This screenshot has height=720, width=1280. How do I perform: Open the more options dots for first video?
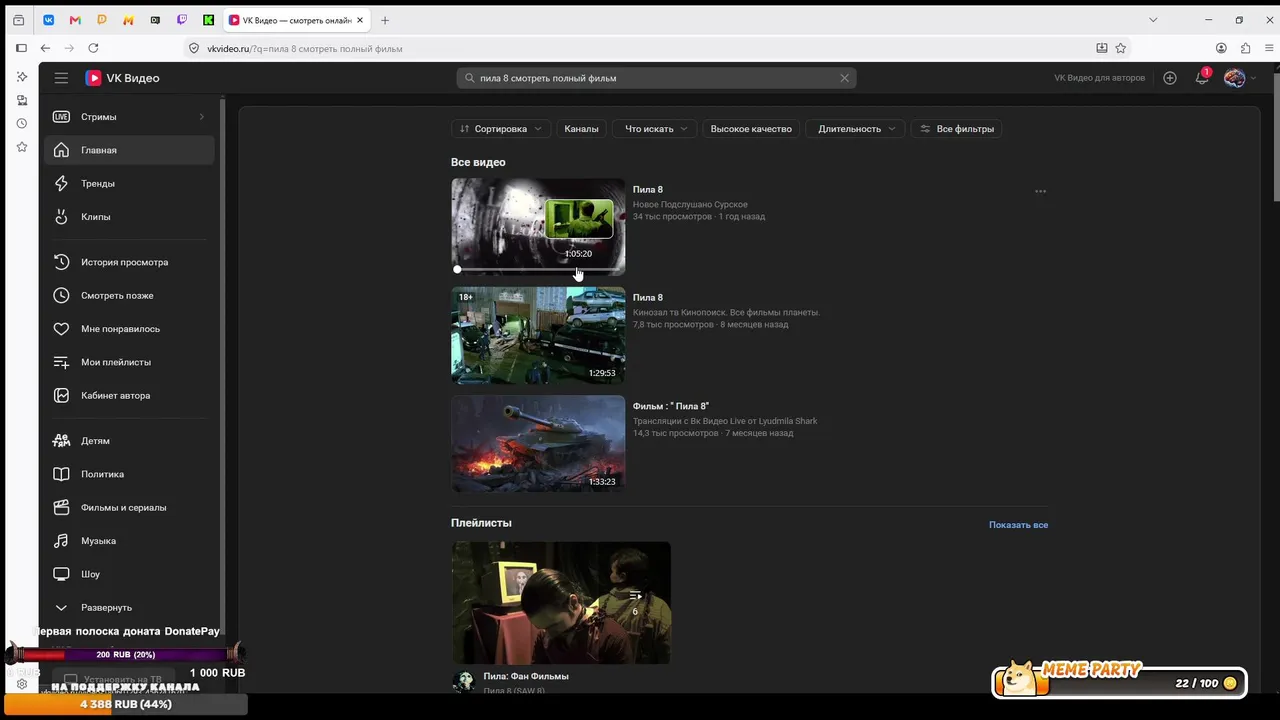click(1040, 191)
